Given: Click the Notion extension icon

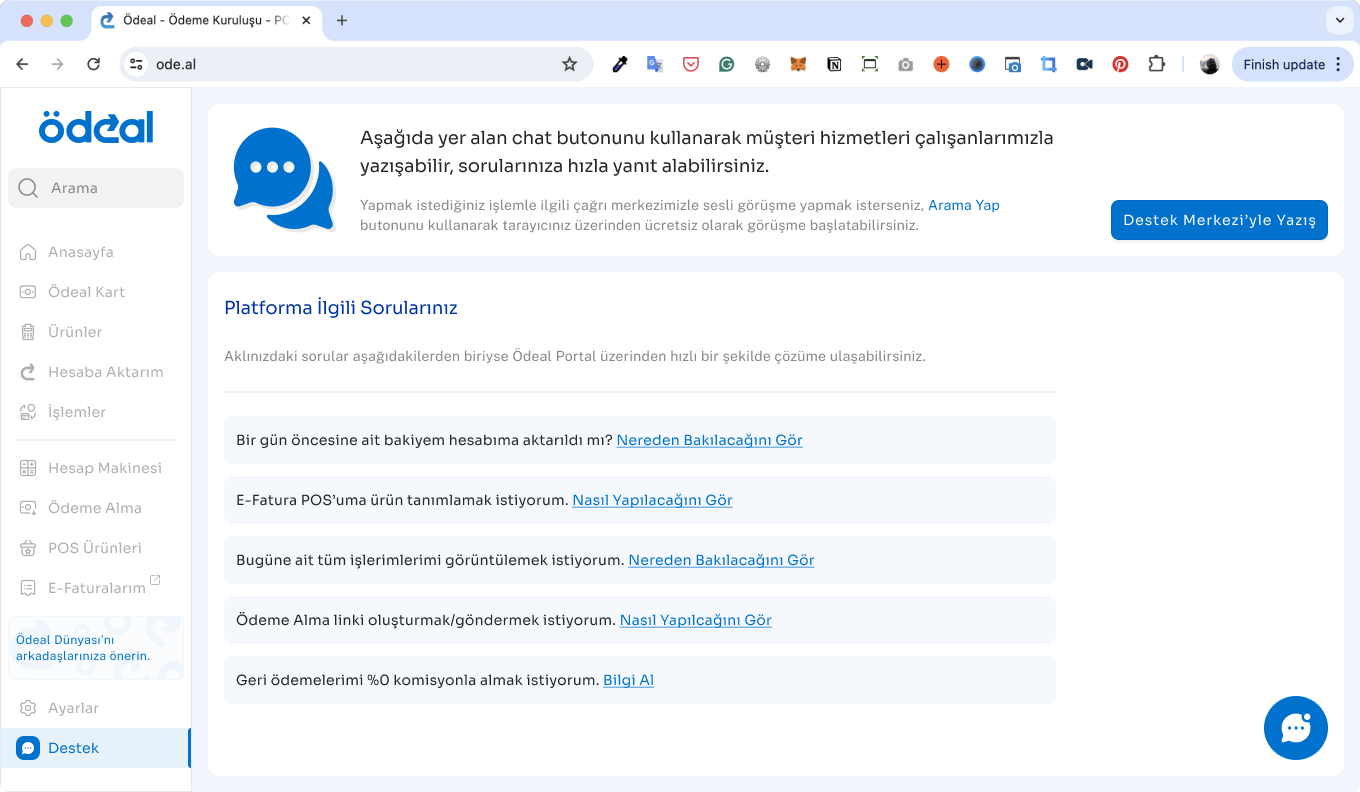Looking at the screenshot, I should 834,64.
